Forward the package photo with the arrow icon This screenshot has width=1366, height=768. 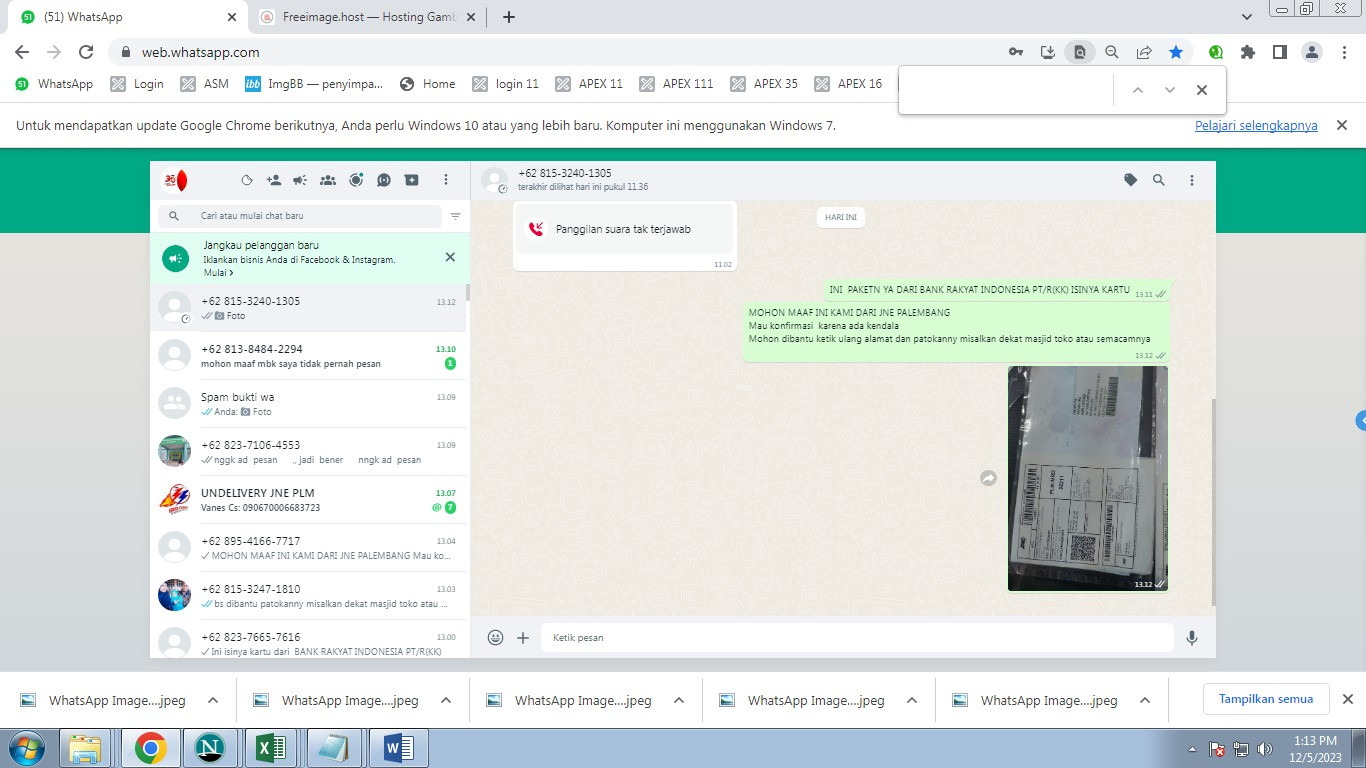(988, 479)
